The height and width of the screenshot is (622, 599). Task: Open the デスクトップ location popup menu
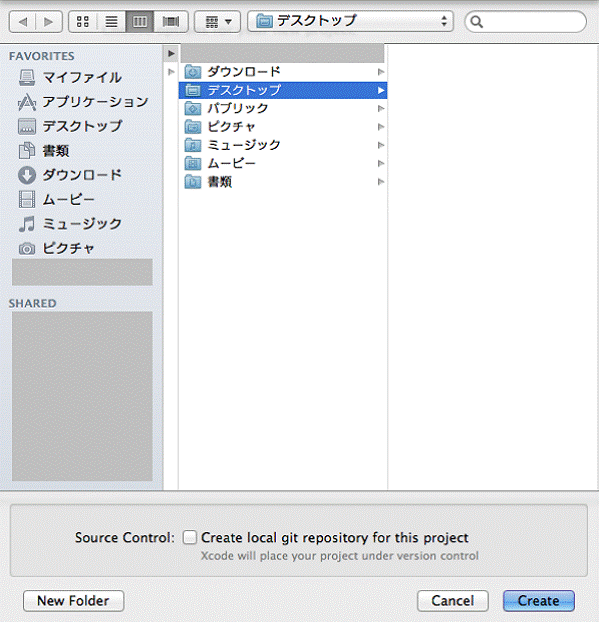click(x=350, y=21)
